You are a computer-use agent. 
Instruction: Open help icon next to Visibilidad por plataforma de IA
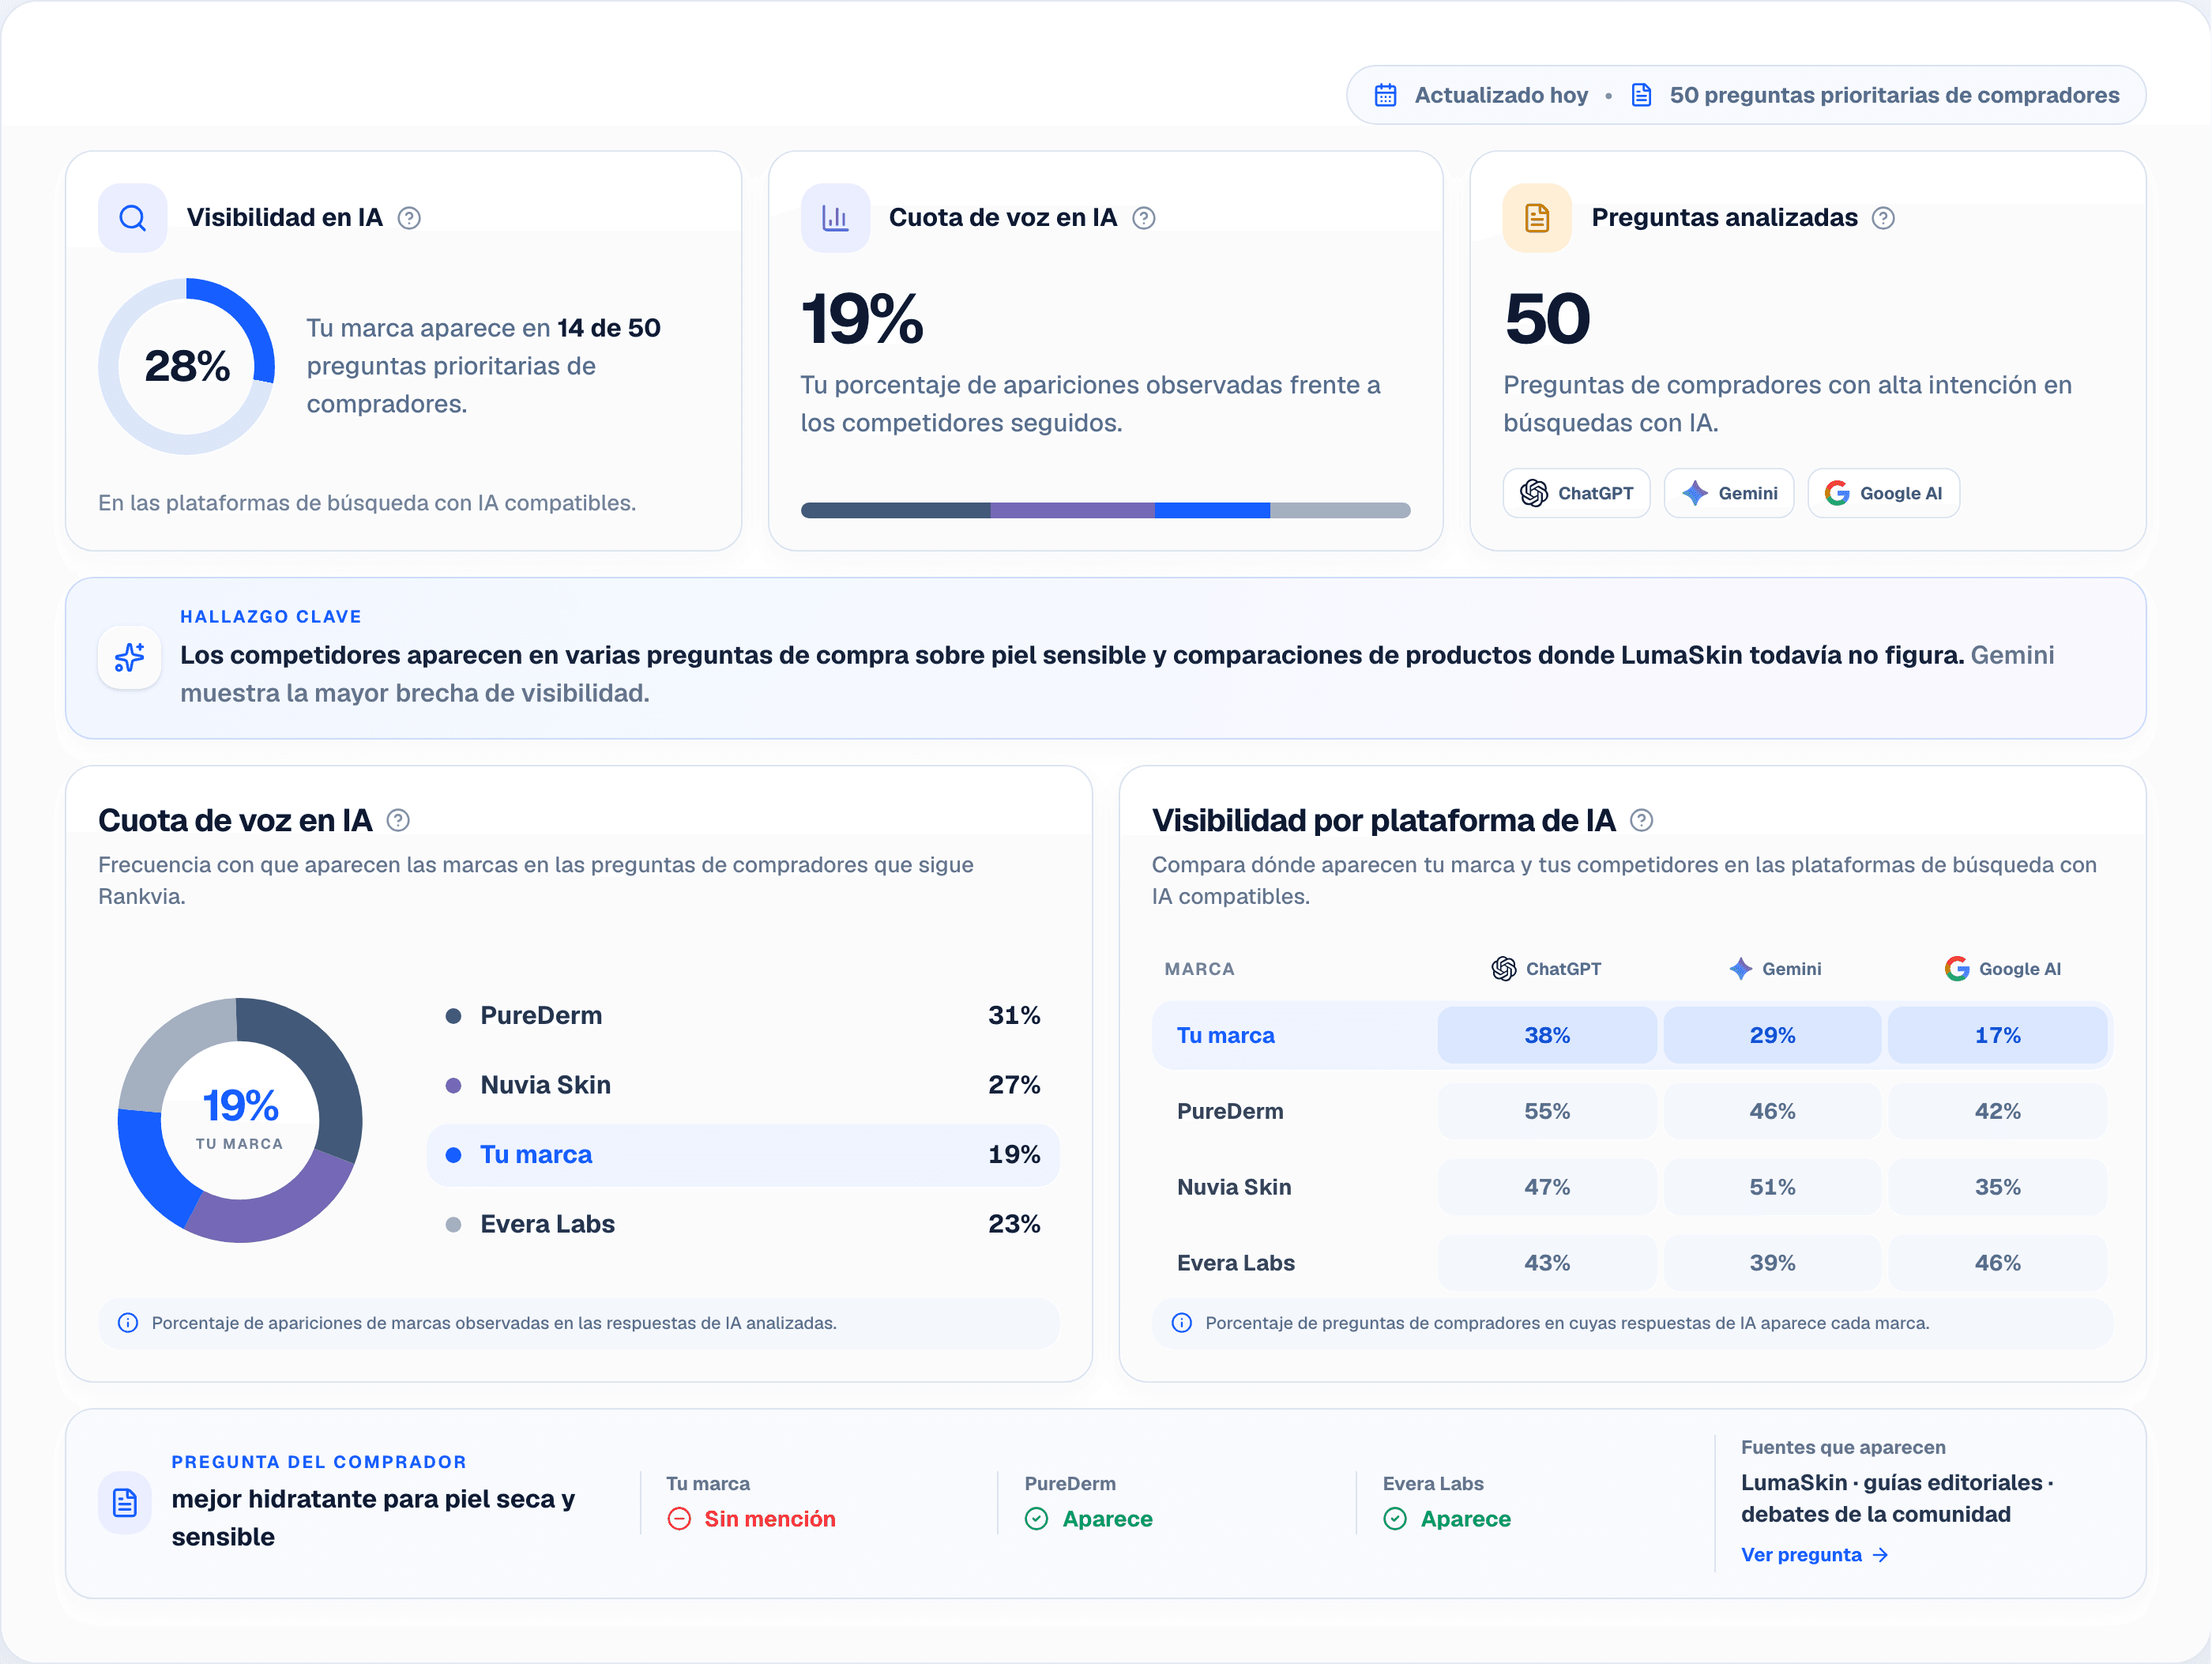[x=1641, y=820]
